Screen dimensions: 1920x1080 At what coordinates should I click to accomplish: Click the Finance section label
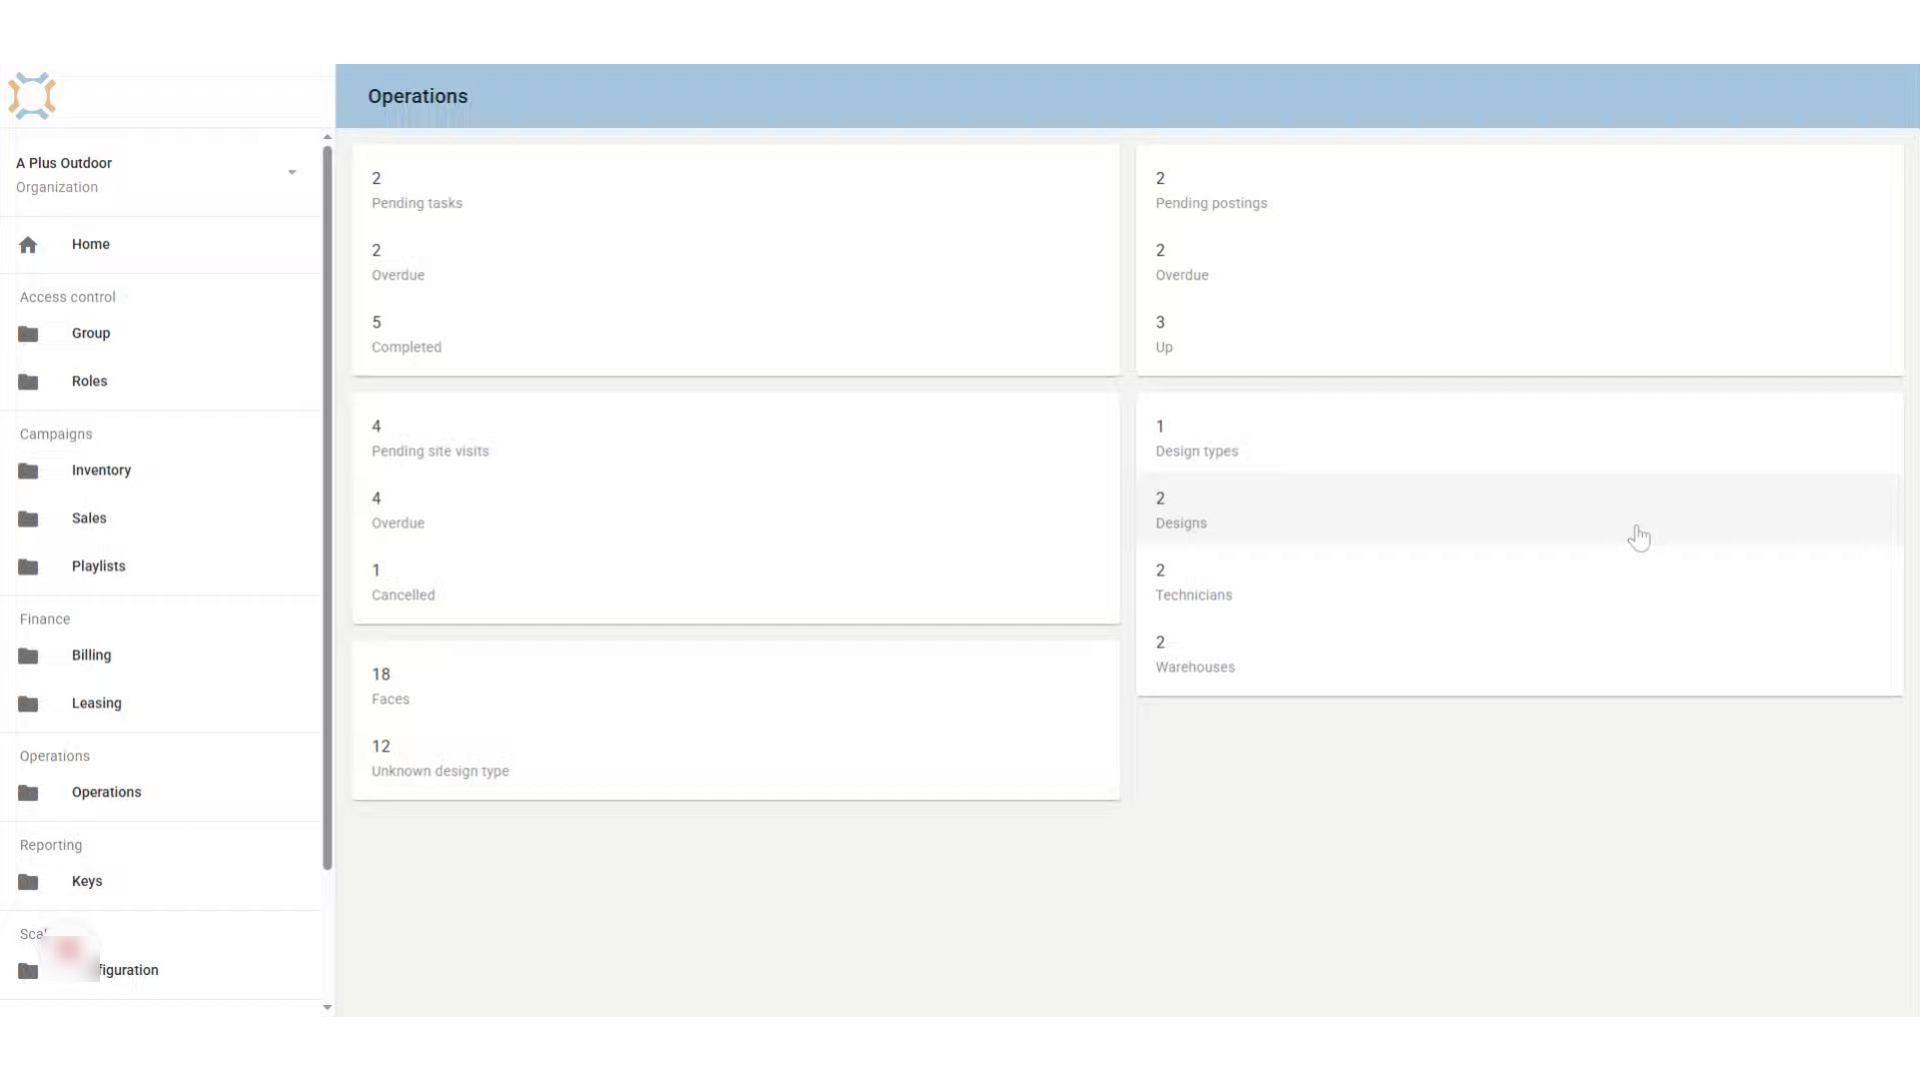(x=45, y=620)
